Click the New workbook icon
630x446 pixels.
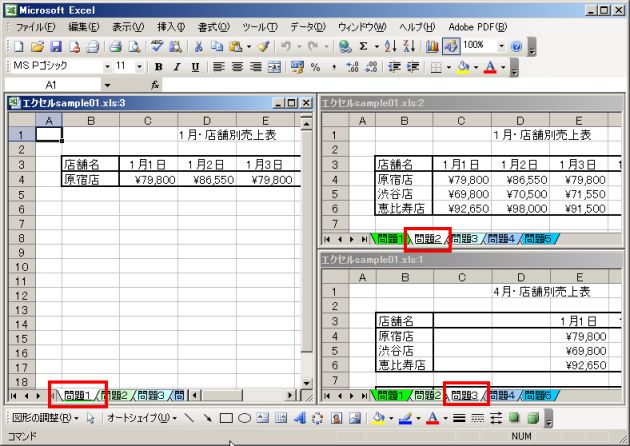(x=18, y=47)
